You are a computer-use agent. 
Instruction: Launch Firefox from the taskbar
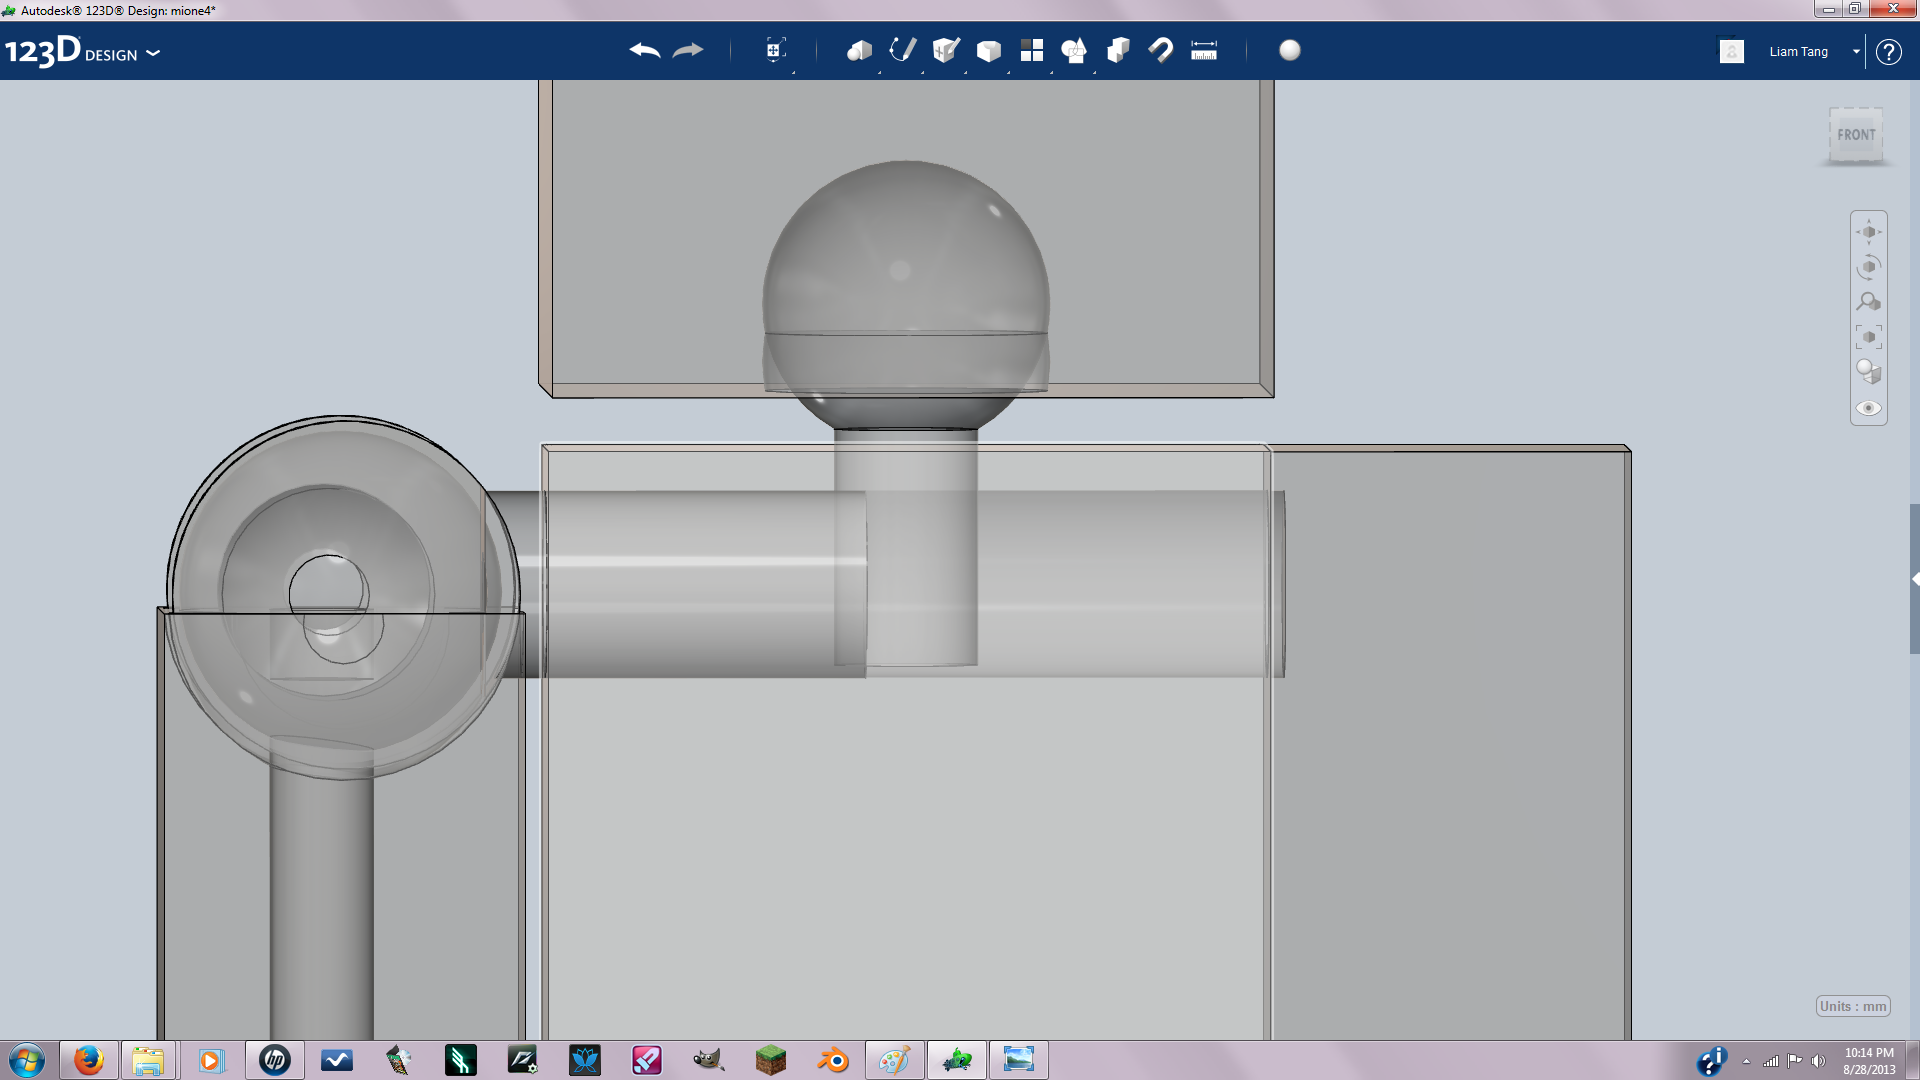[89, 1060]
